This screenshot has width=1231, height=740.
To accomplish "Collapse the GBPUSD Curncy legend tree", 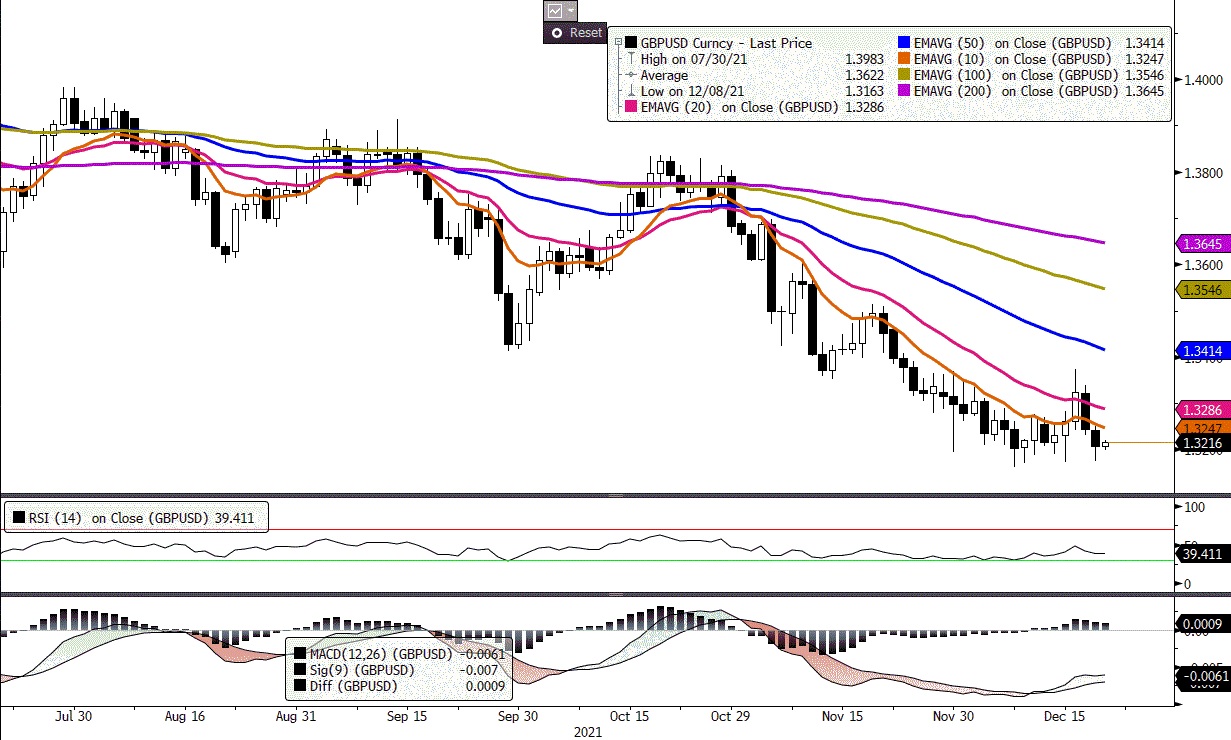I will (x=619, y=43).
